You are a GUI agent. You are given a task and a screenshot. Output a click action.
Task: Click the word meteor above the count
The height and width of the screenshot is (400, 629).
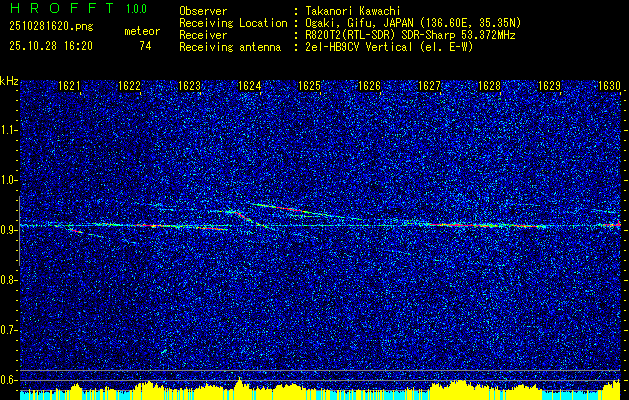[x=142, y=31]
